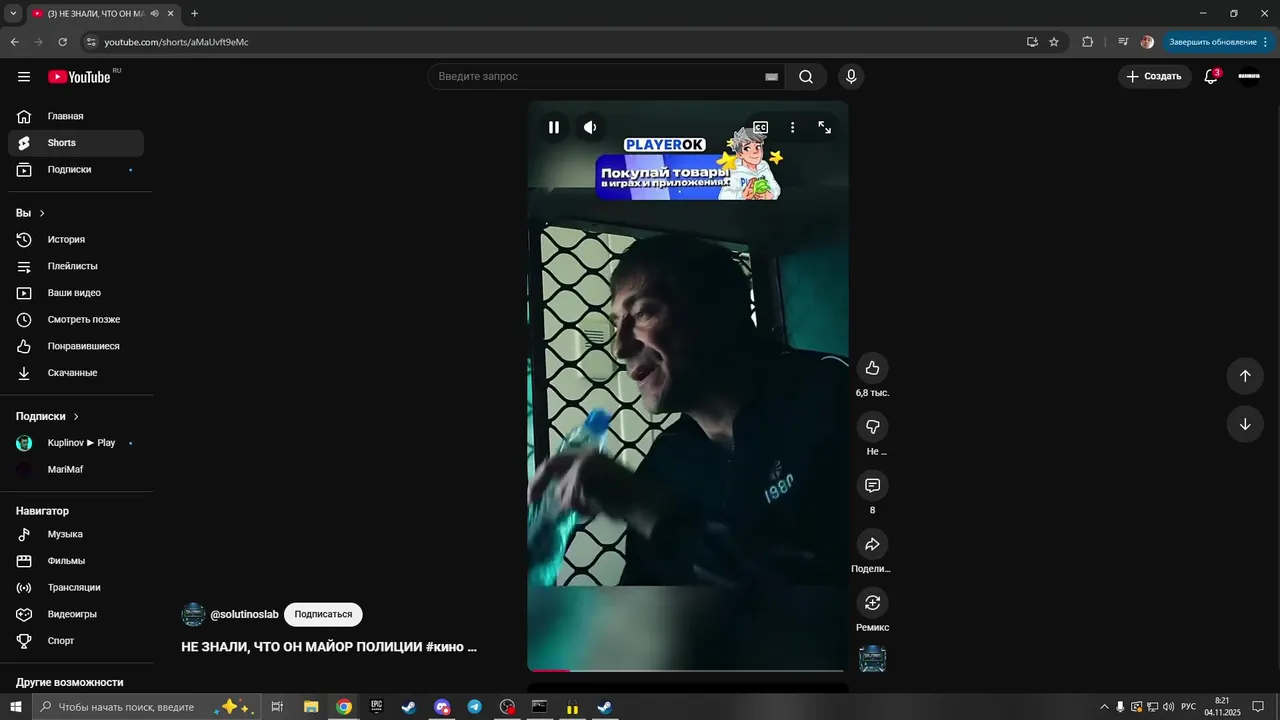Open a new Chrome tab
Screen dimensions: 1280x720
click(x=194, y=13)
